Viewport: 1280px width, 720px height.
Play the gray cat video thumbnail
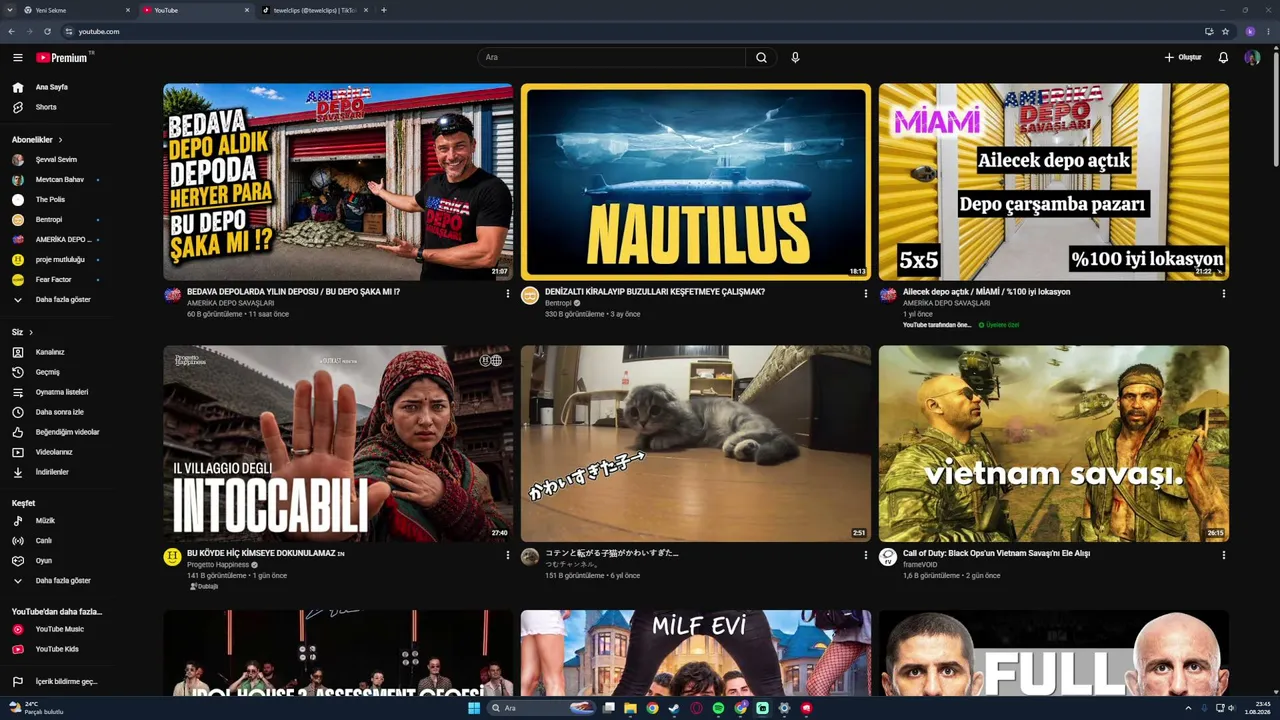696,444
